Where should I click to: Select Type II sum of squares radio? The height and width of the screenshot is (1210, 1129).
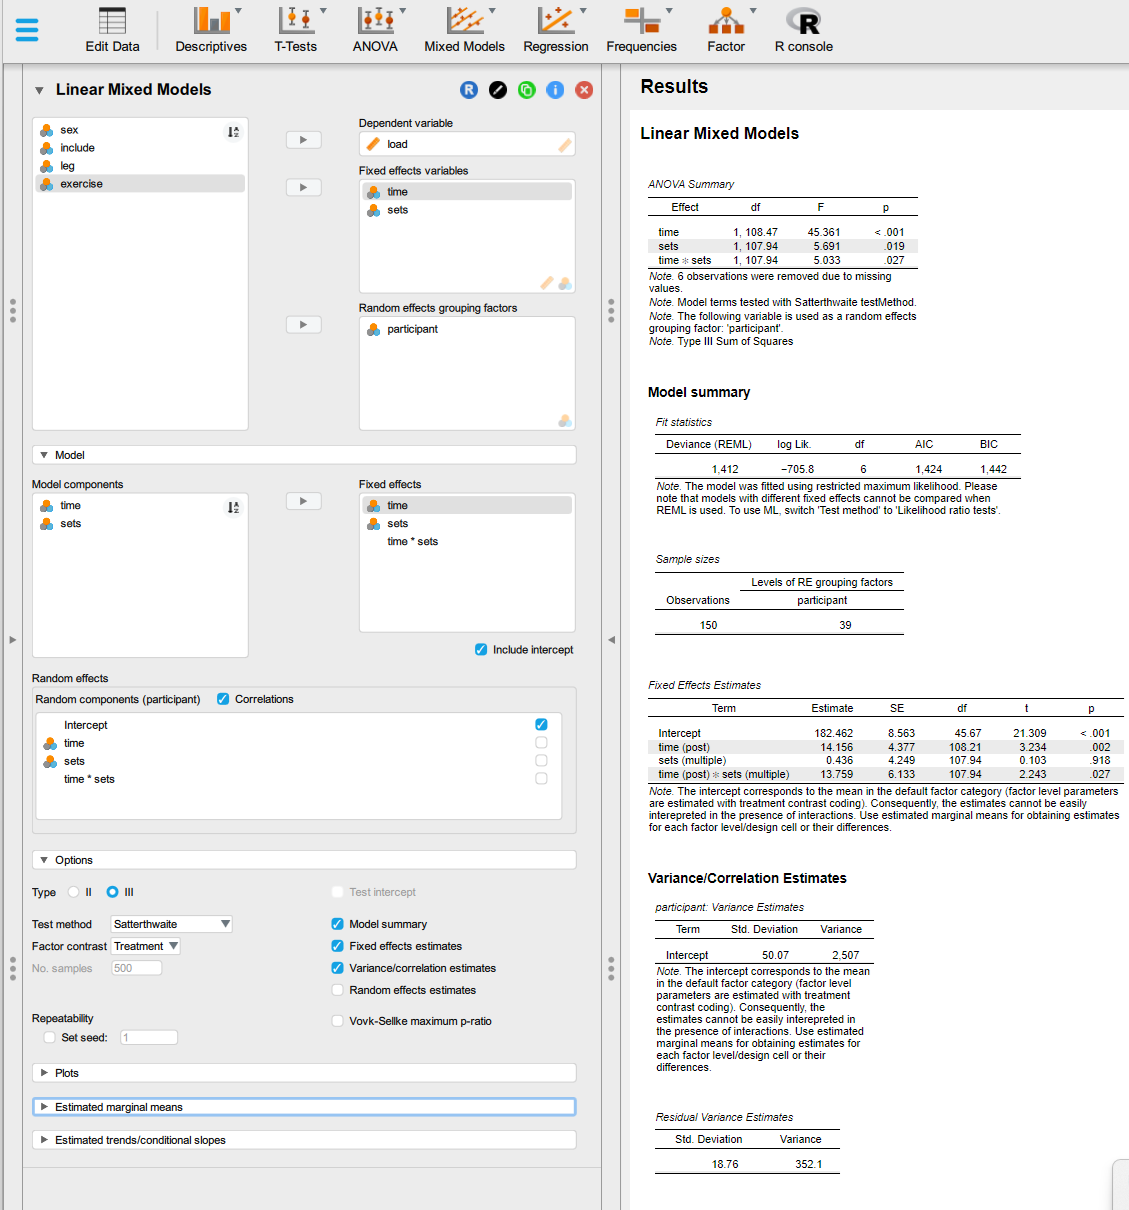click(74, 892)
